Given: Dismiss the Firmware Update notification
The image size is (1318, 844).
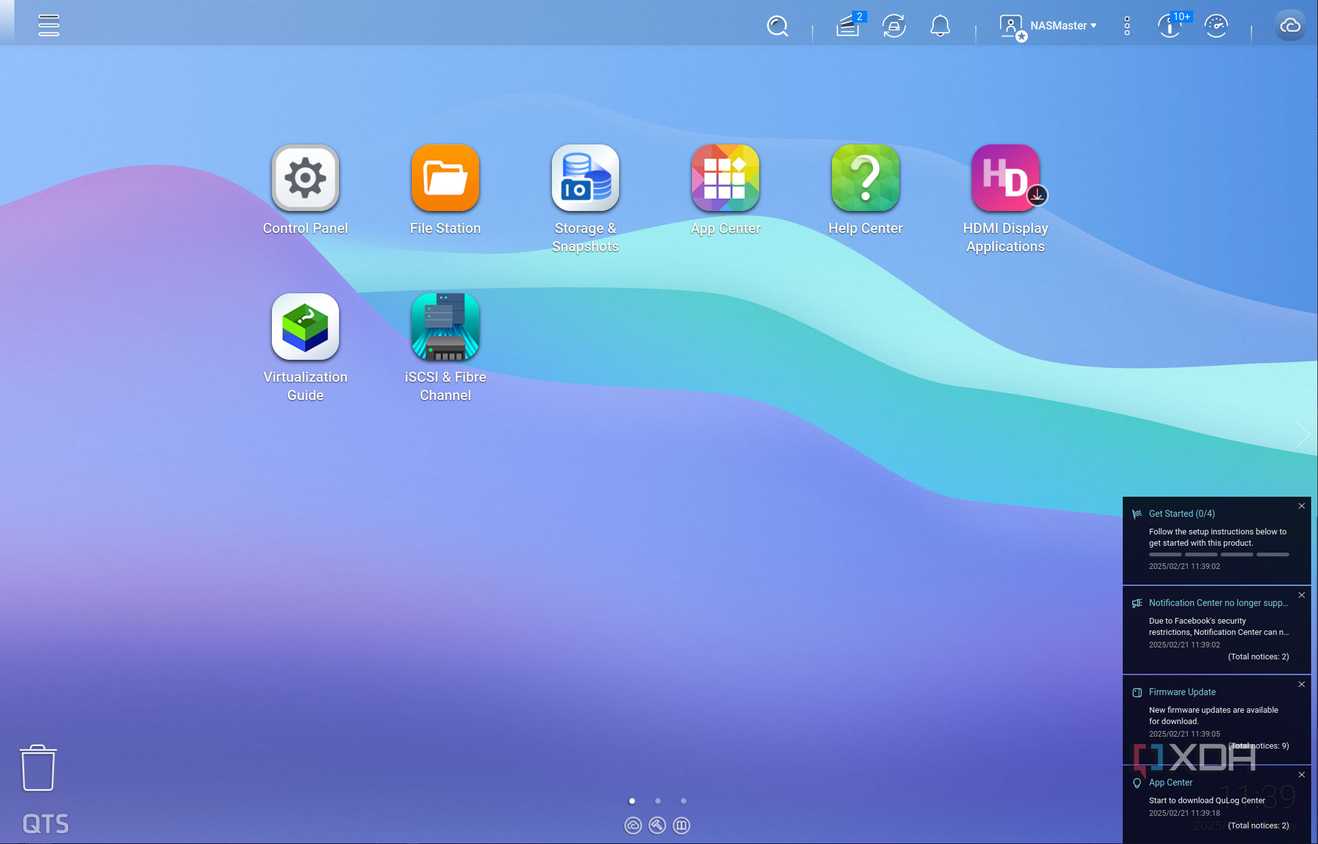Looking at the screenshot, I should [x=1301, y=684].
